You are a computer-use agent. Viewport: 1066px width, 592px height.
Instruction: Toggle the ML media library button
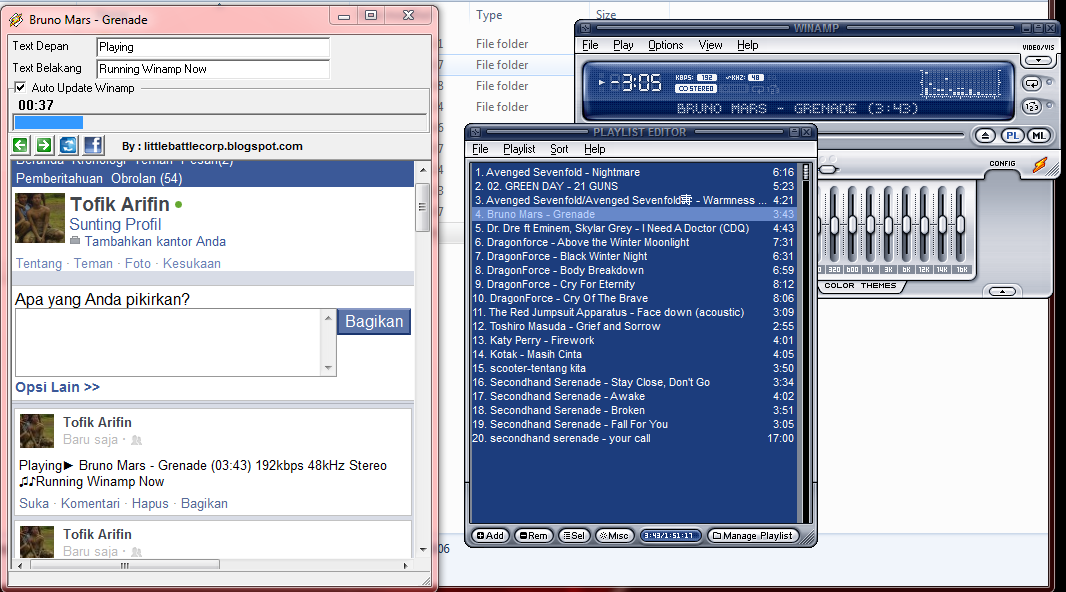click(1038, 135)
